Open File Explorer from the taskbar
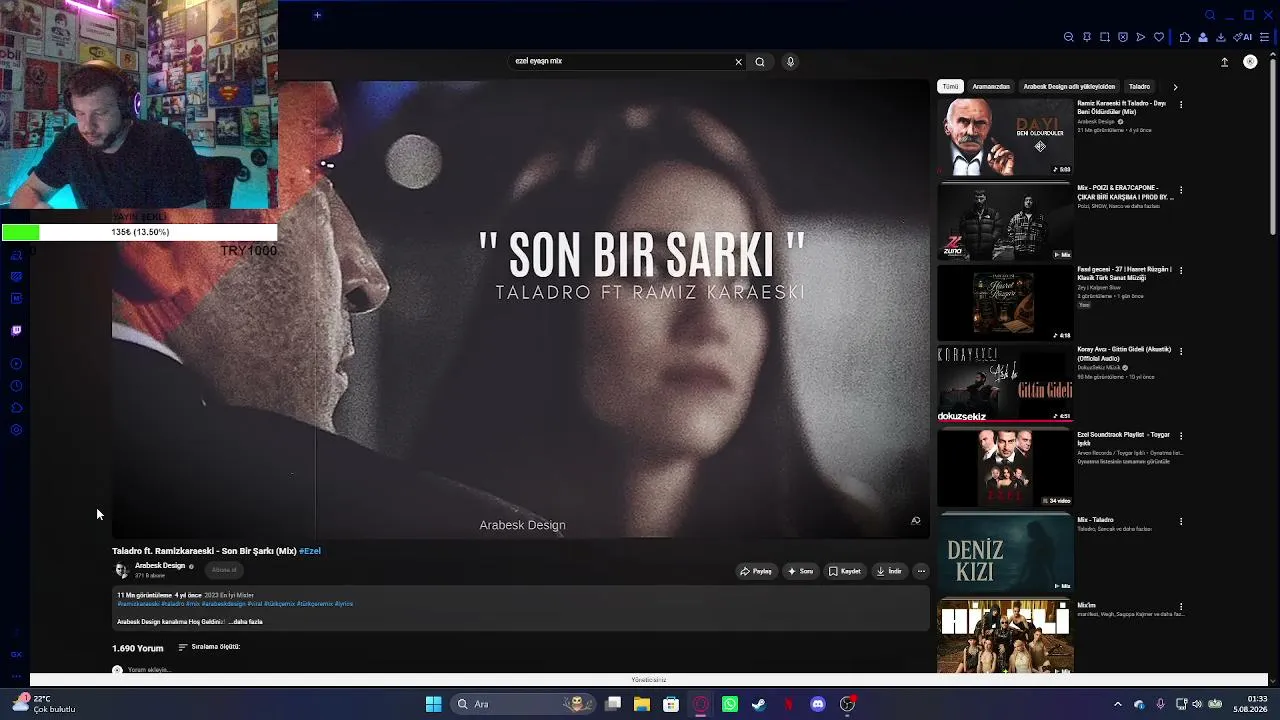Image resolution: width=1280 pixels, height=720 pixels. (642, 704)
